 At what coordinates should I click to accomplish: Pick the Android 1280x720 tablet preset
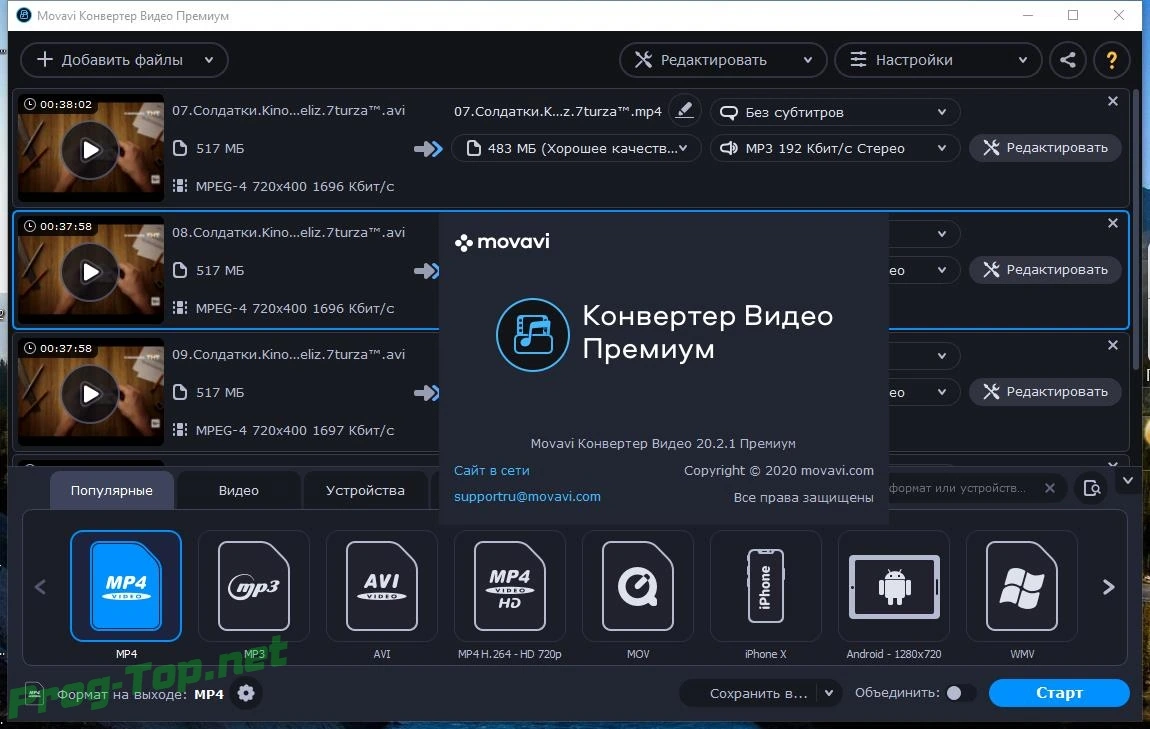pyautogui.click(x=893, y=586)
